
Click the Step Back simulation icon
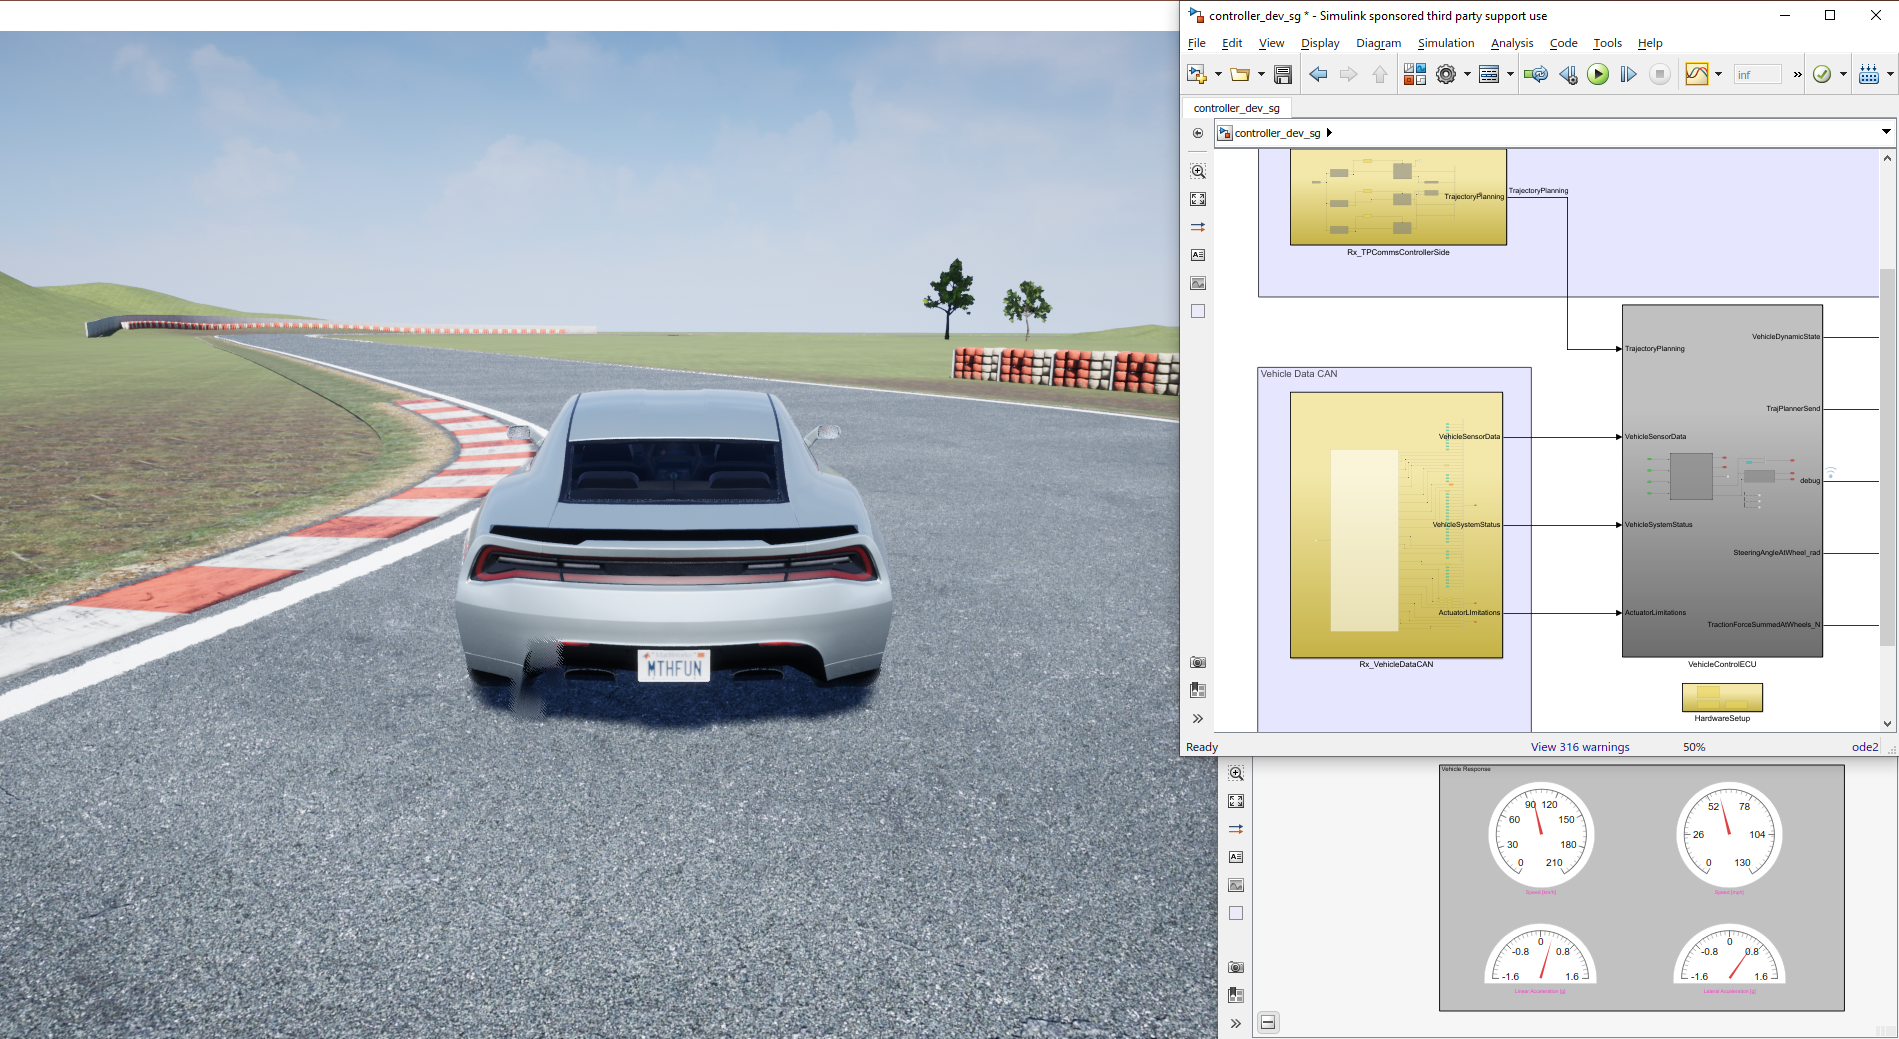pos(1567,74)
